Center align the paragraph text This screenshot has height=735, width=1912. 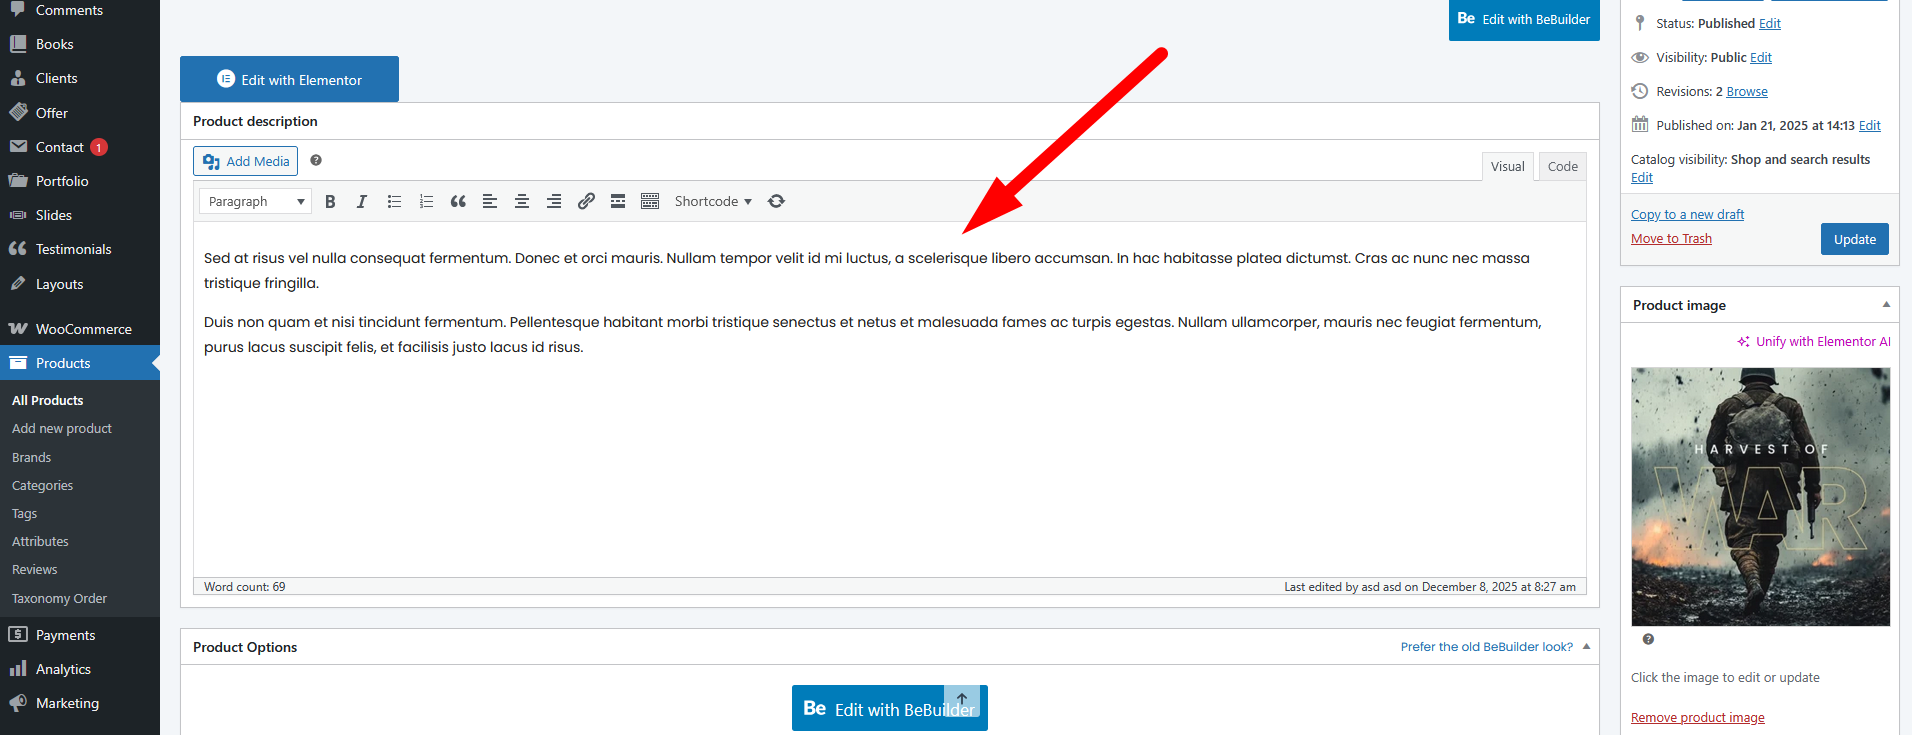[x=522, y=201]
